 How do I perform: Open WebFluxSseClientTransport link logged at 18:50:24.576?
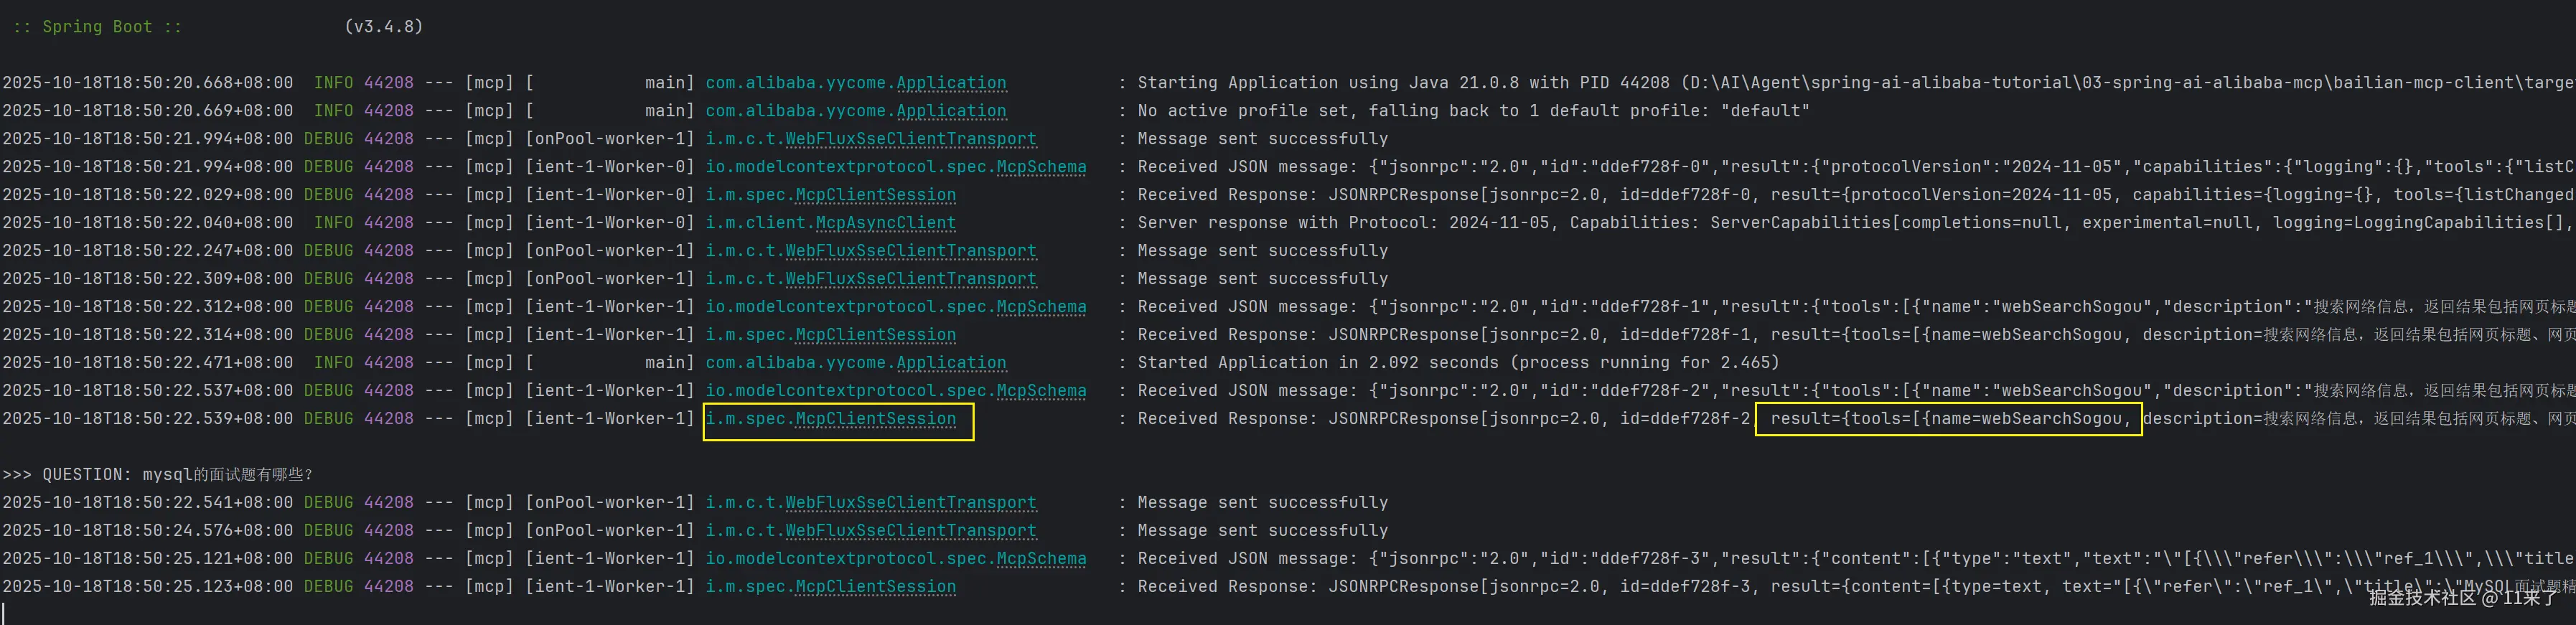point(910,531)
